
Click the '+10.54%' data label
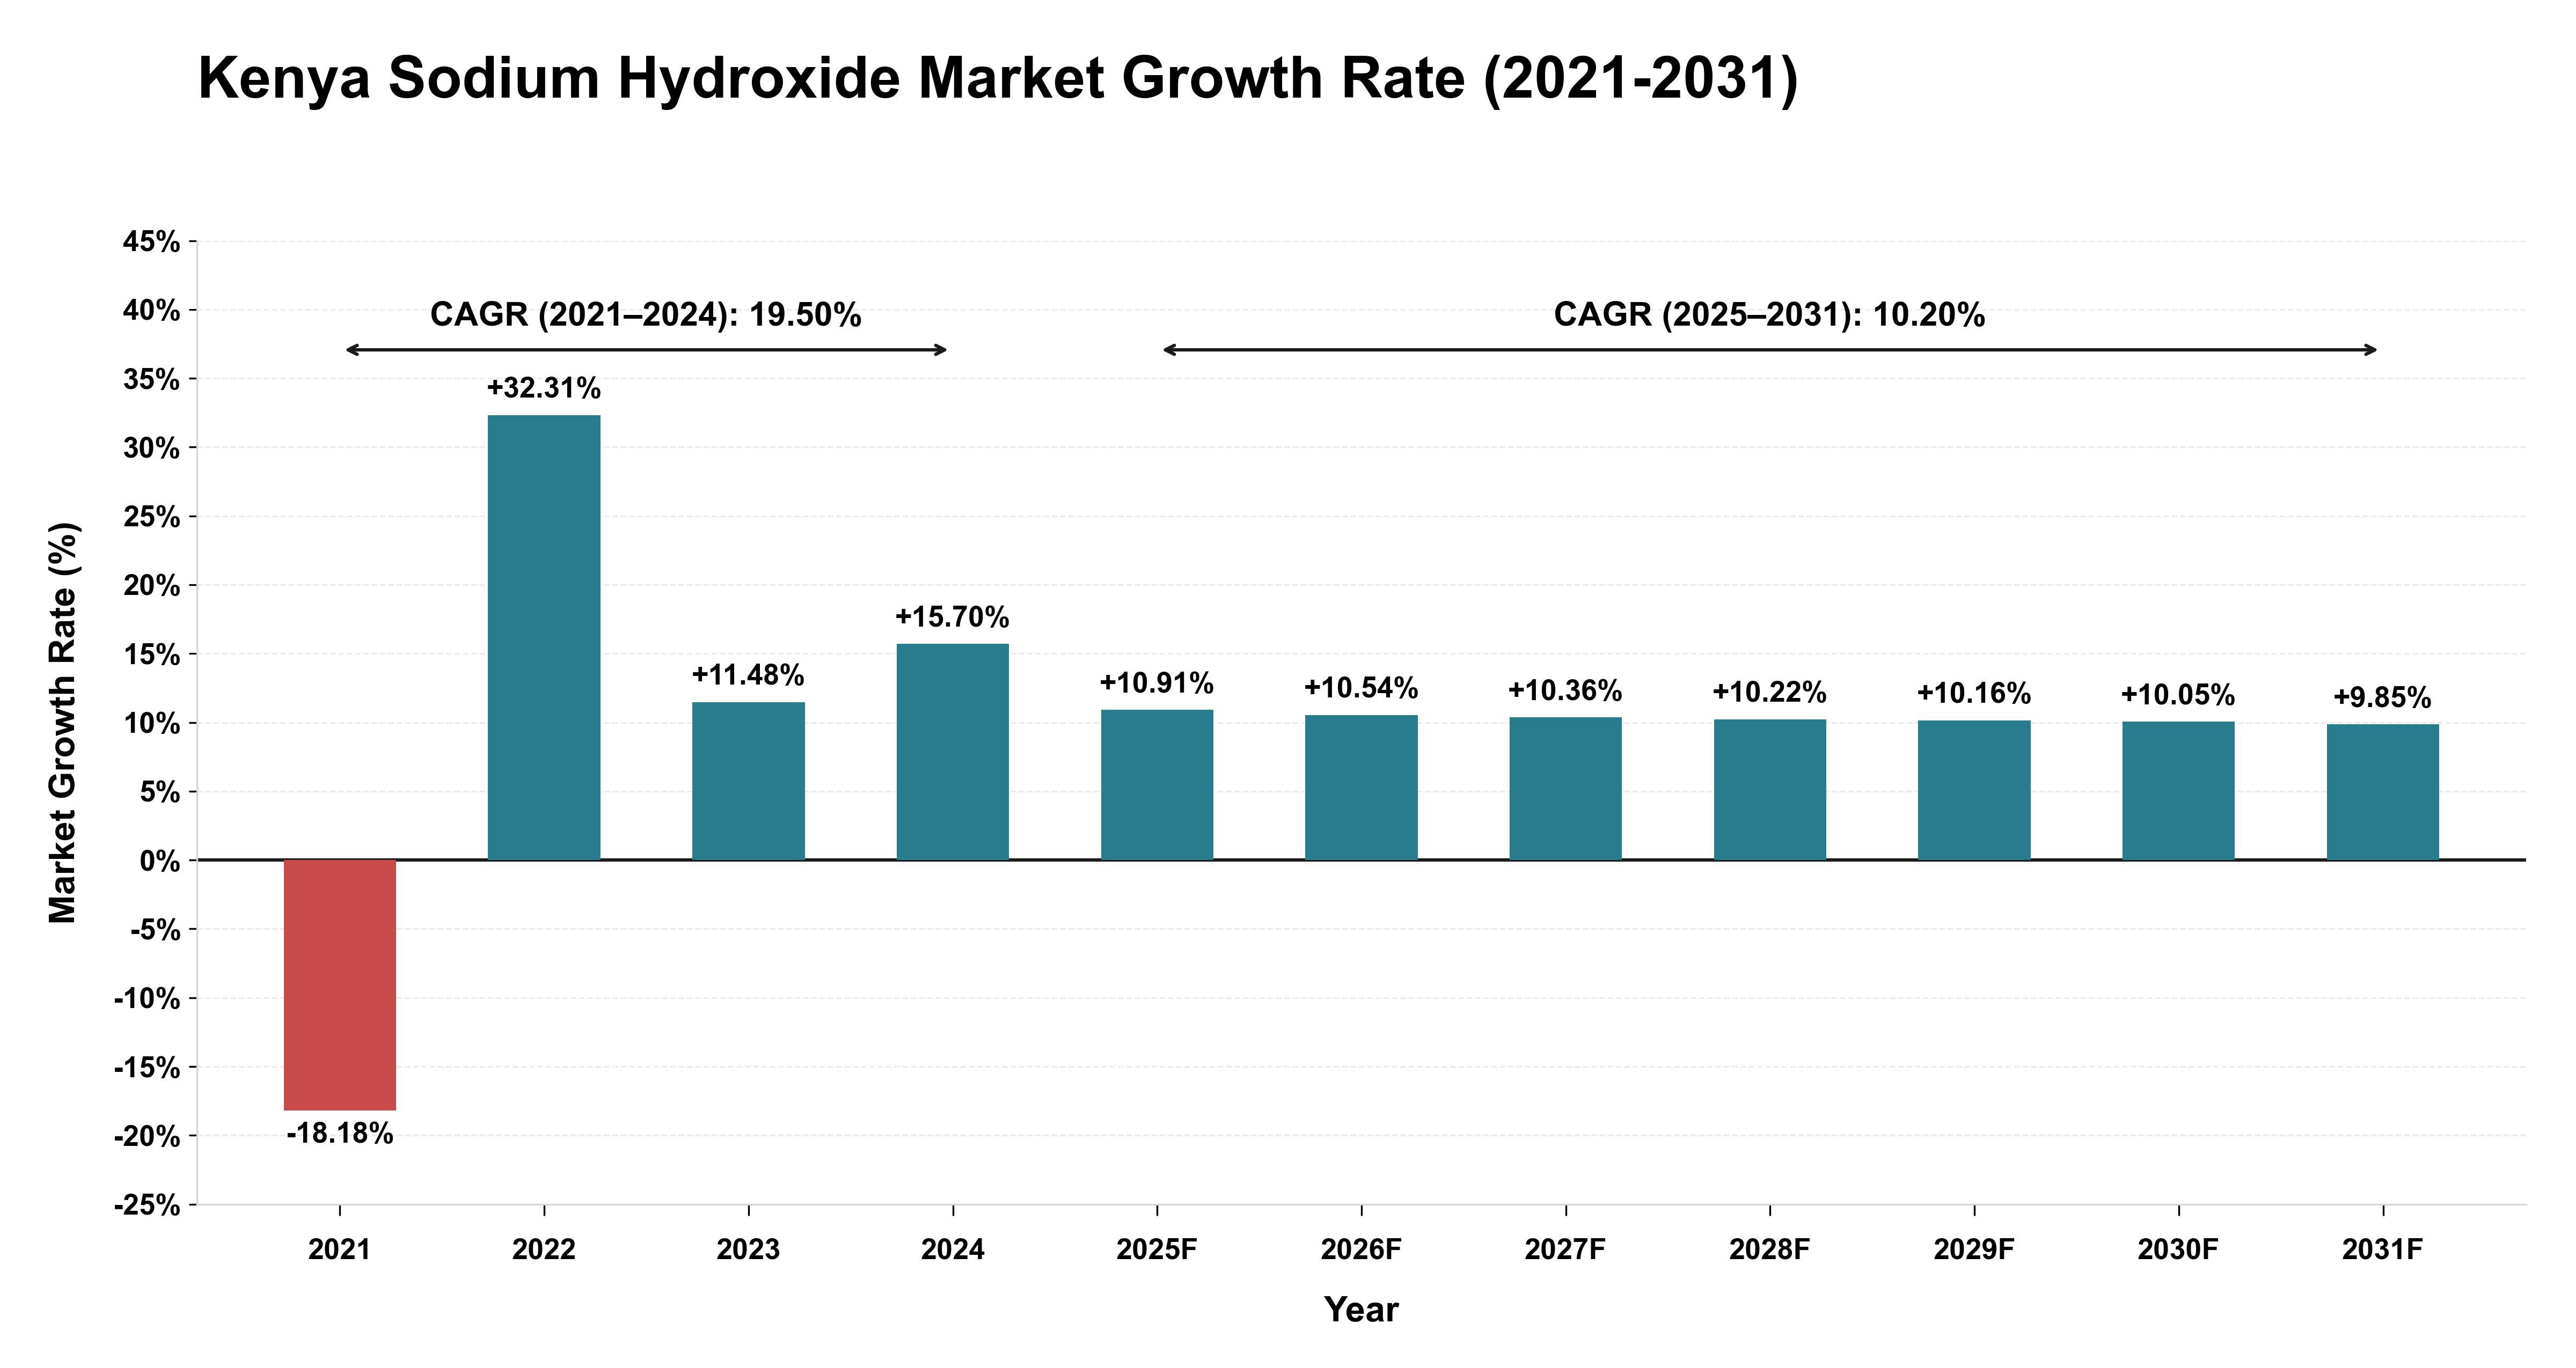(1361, 688)
